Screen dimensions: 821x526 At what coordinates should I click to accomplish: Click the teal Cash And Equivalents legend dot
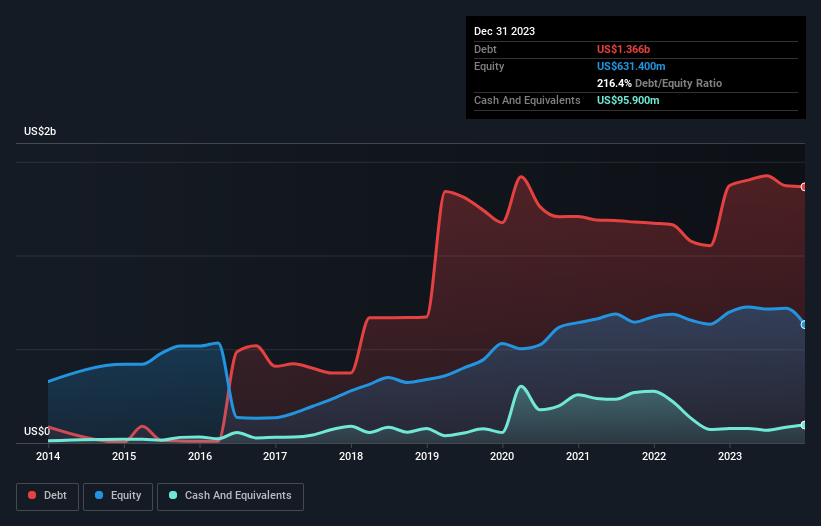[x=173, y=495]
